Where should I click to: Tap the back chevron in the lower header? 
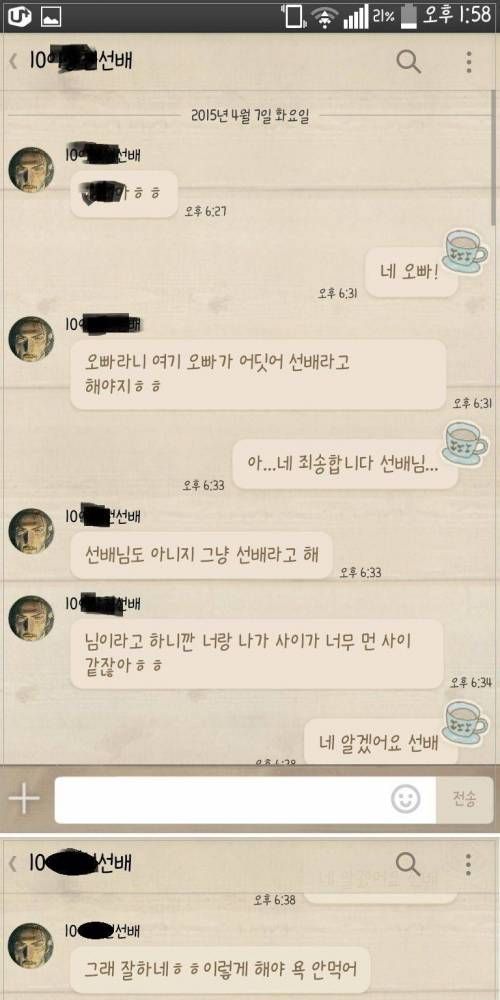12,864
